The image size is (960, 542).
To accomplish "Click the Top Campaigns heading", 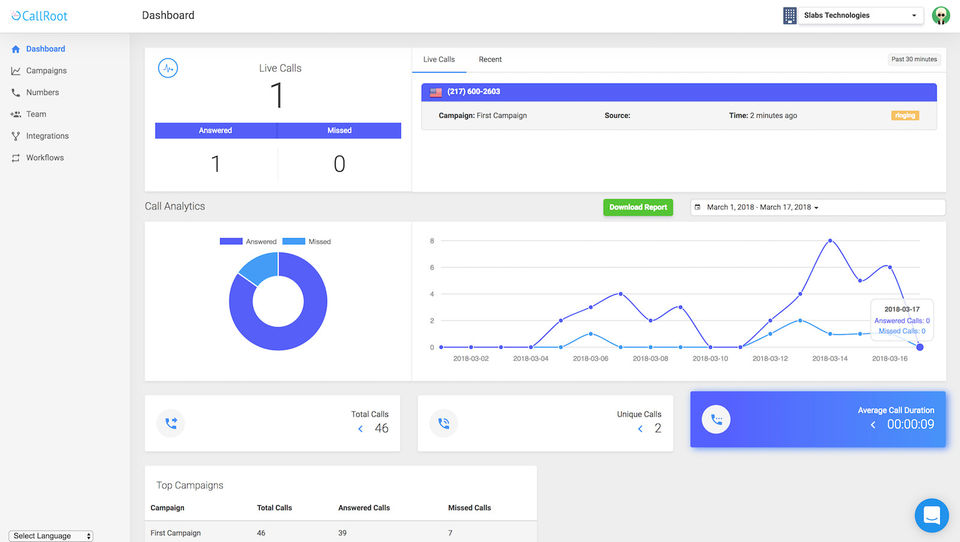I will tap(190, 486).
